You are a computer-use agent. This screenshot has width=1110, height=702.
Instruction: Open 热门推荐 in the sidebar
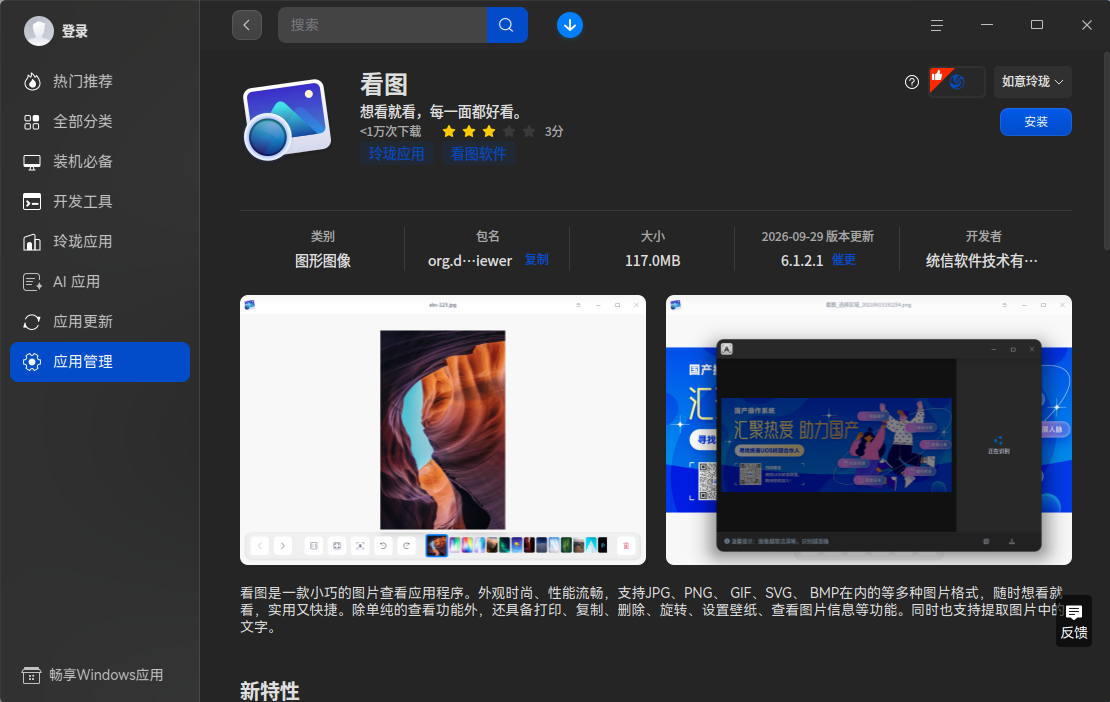100,81
